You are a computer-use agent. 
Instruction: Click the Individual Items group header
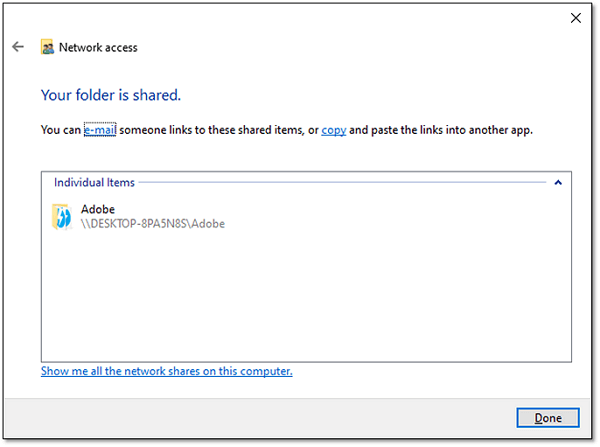click(x=94, y=183)
